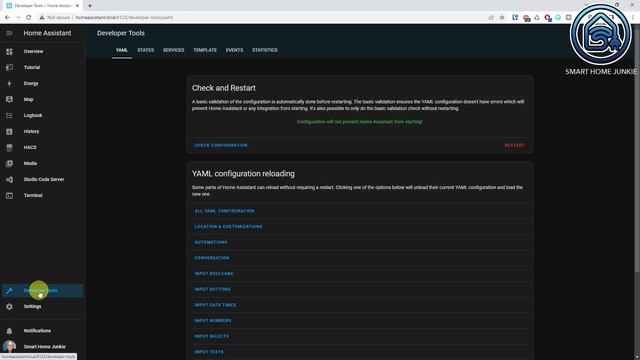The height and width of the screenshot is (360, 640).
Task: Click the Tutorial sidebar icon
Action: click(9, 67)
